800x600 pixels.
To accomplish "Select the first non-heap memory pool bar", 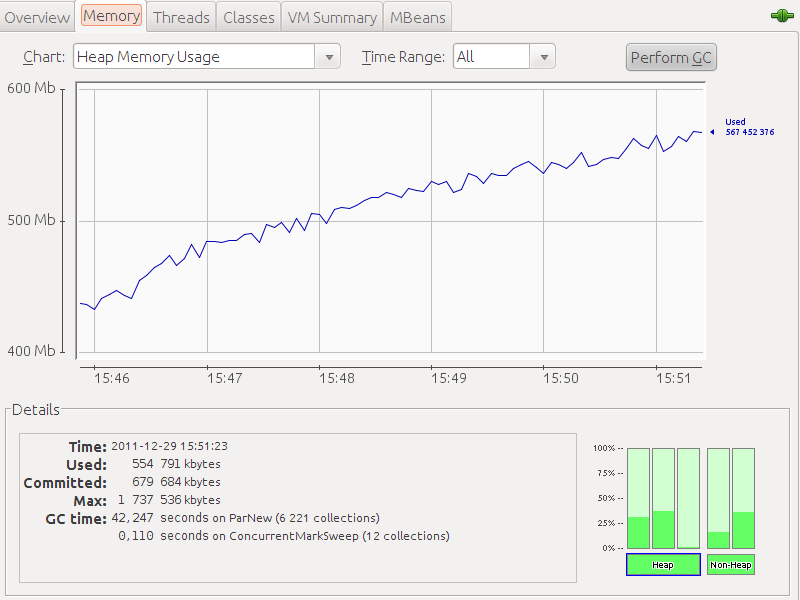I will click(x=718, y=498).
